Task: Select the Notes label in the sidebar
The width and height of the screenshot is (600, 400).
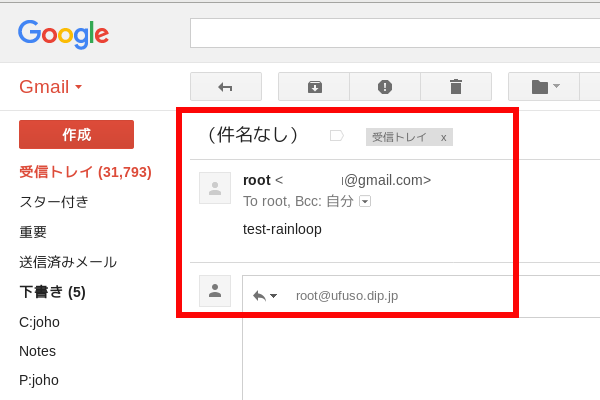Action: [x=37, y=351]
